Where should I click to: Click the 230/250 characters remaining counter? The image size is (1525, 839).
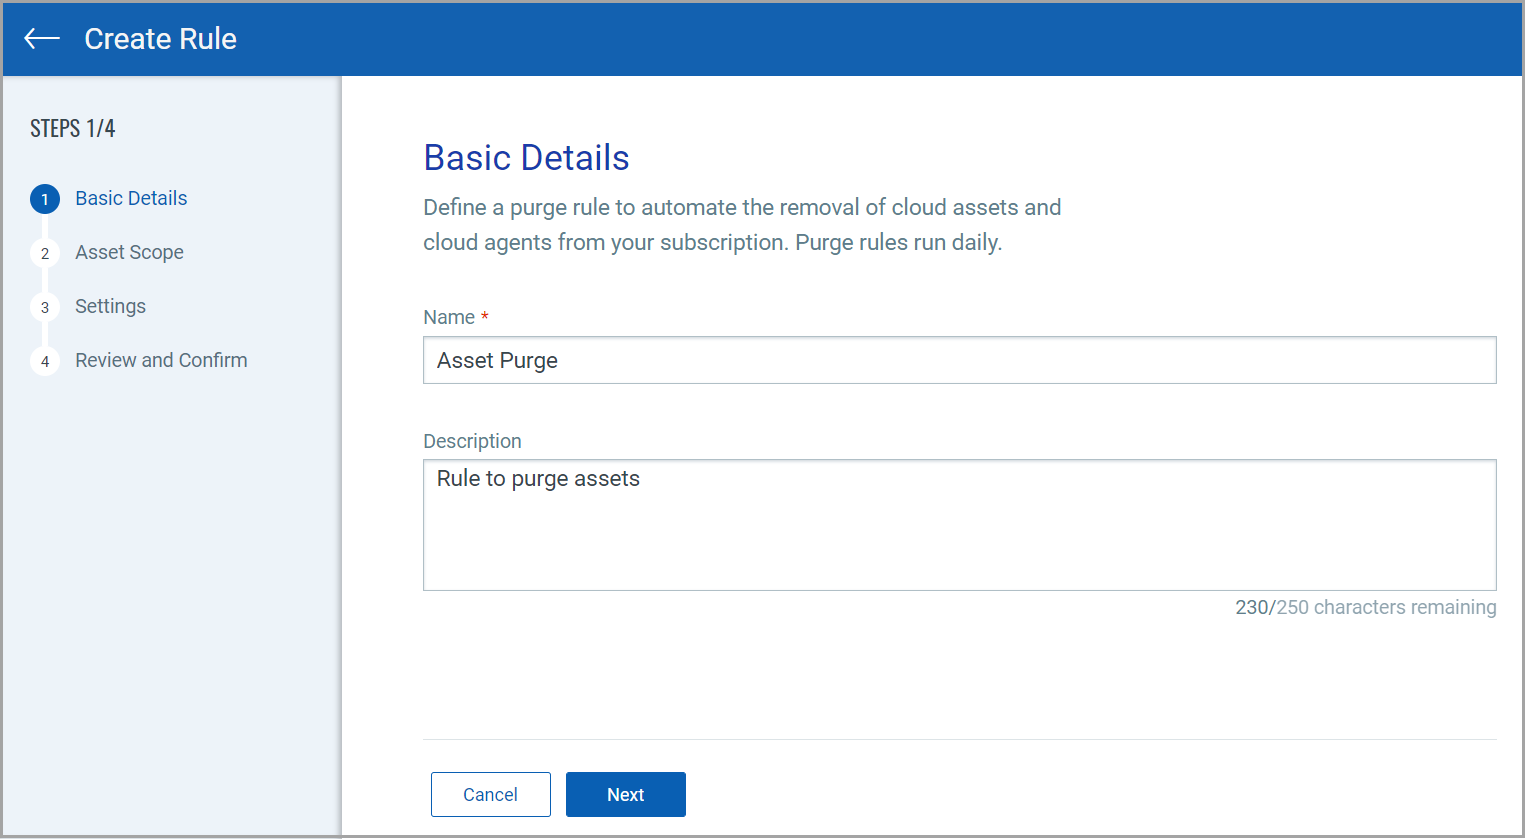click(x=1365, y=607)
